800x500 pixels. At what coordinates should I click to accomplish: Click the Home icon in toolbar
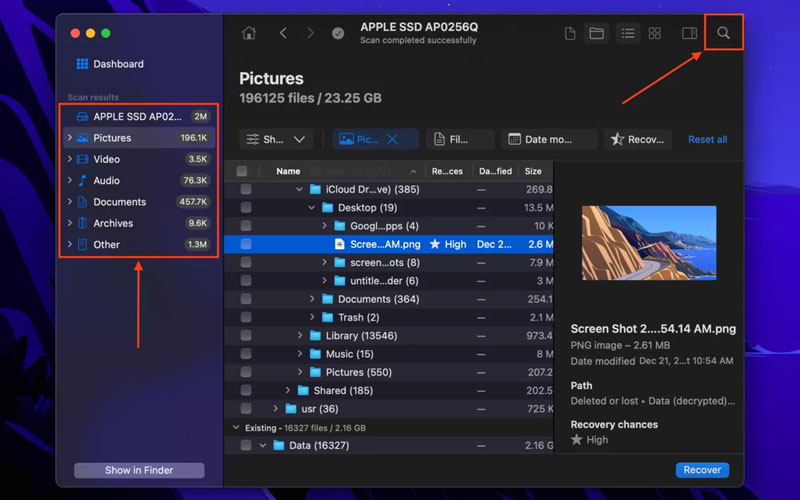(249, 33)
